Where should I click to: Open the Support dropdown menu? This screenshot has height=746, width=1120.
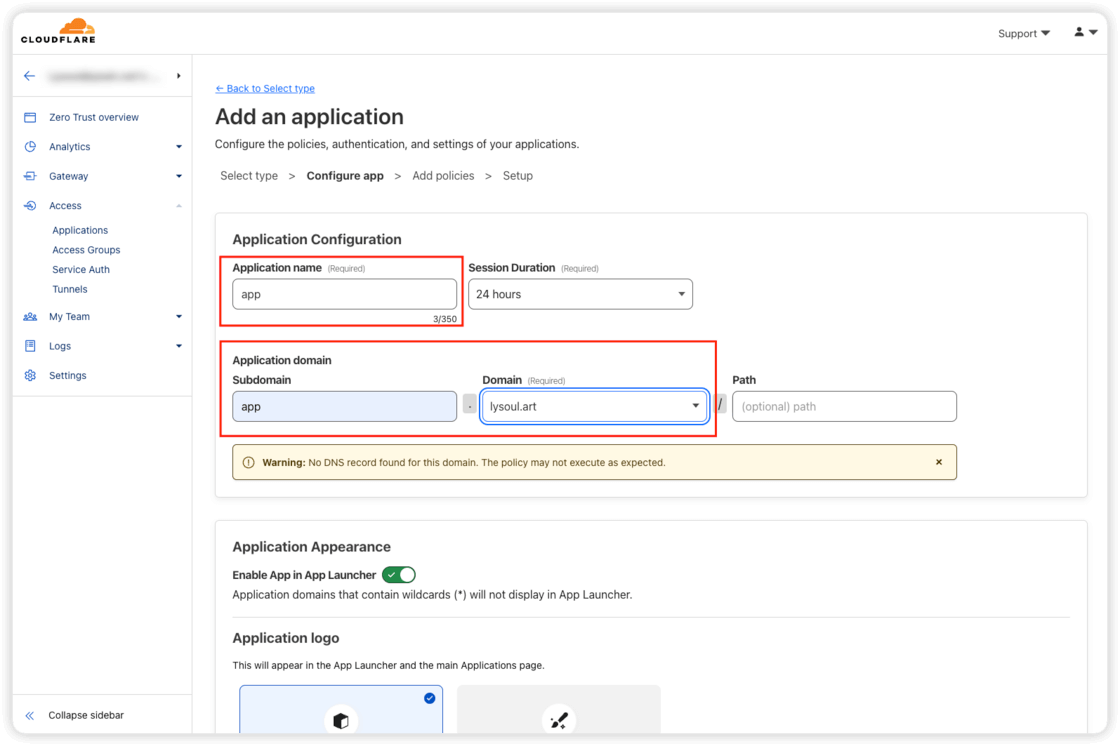tap(1024, 33)
